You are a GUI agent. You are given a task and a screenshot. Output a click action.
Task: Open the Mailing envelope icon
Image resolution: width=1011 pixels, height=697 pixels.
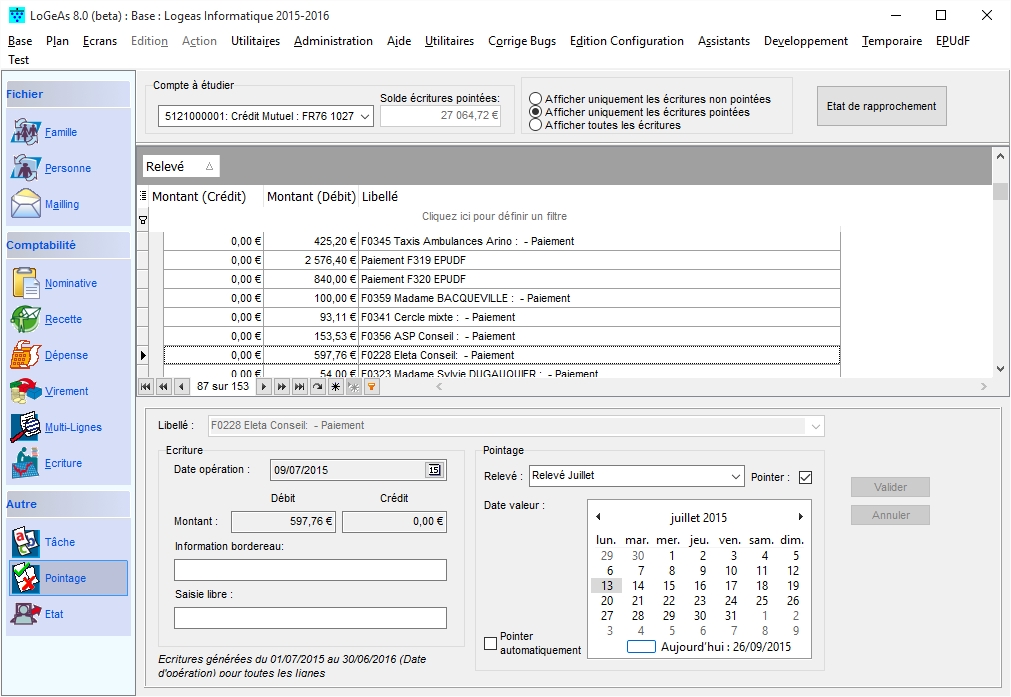click(26, 204)
